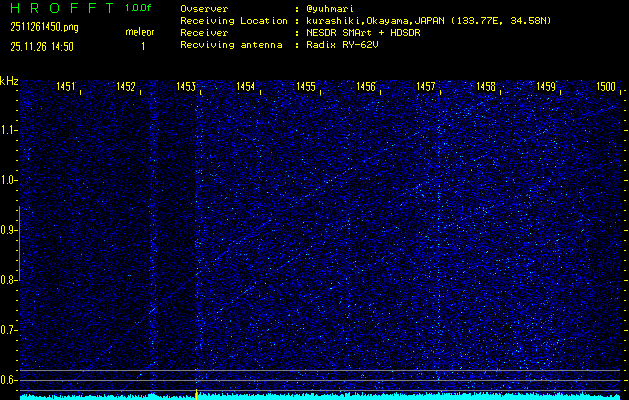Select the 1500 time marker

(606, 87)
